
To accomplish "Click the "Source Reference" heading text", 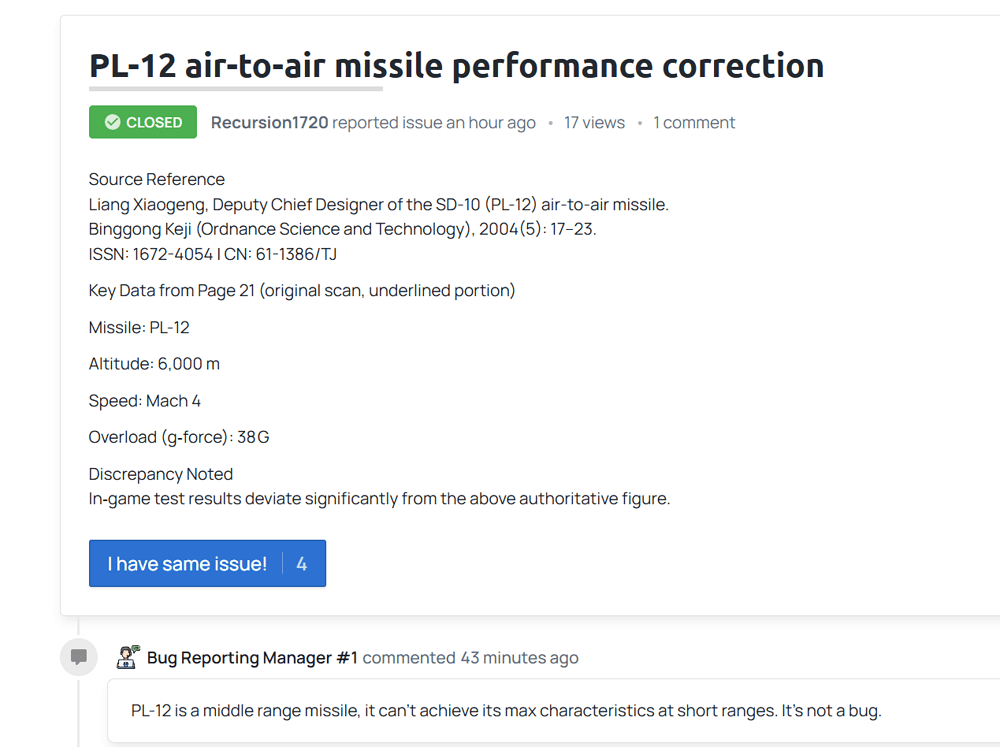I will 157,180.
